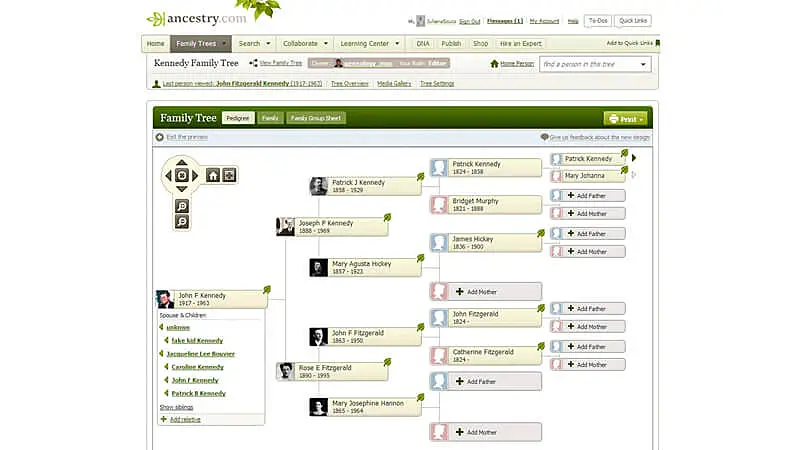Expand ancestors right of Patrick Kennedy

[634, 158]
